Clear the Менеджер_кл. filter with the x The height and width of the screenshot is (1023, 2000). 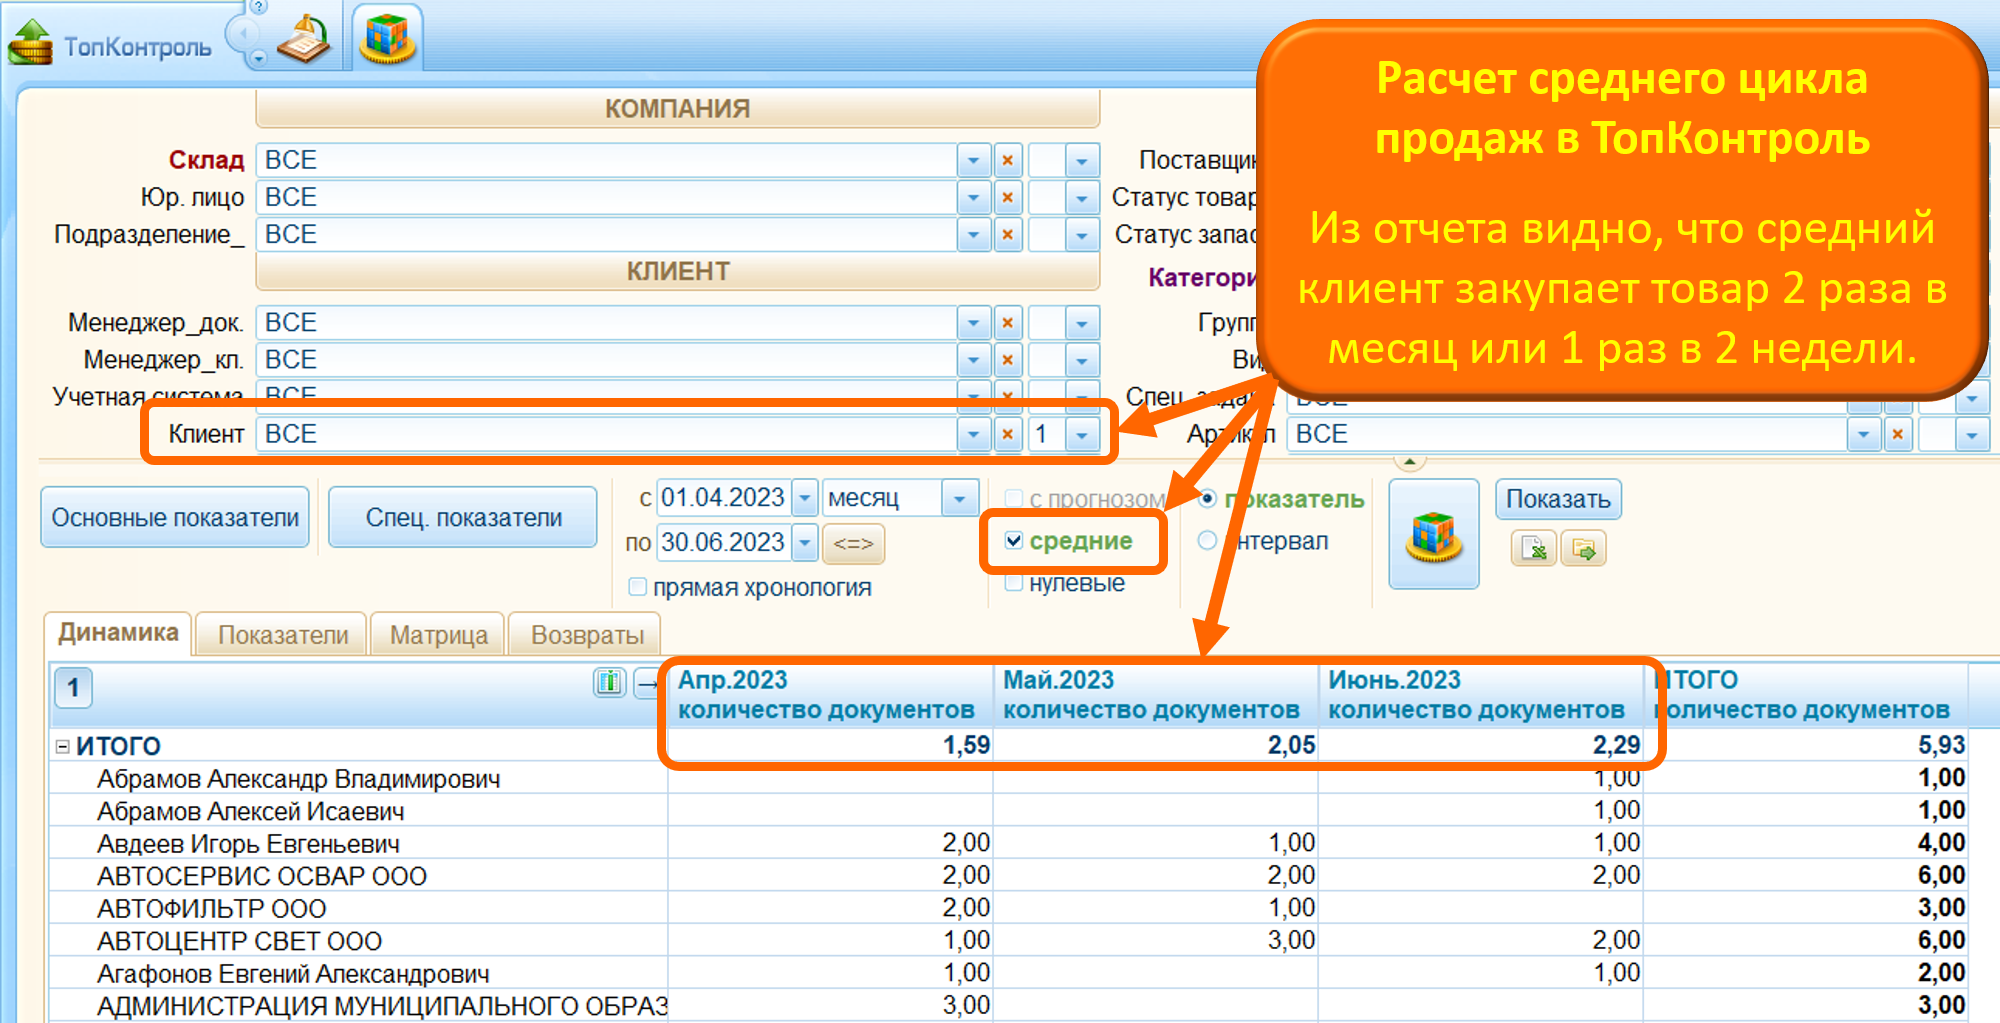pos(1008,359)
